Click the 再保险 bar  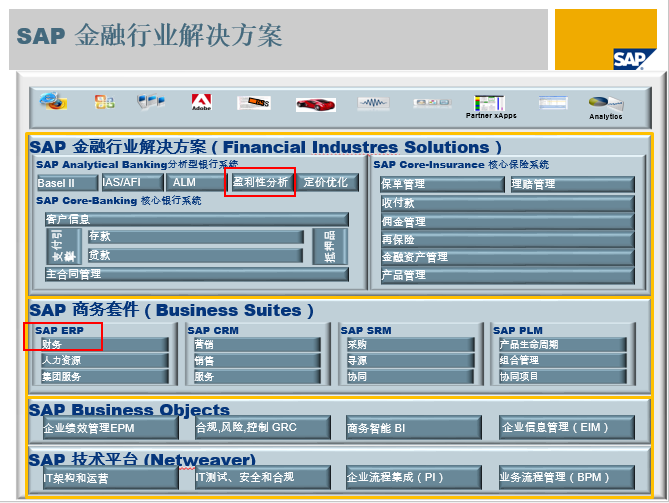click(507, 240)
